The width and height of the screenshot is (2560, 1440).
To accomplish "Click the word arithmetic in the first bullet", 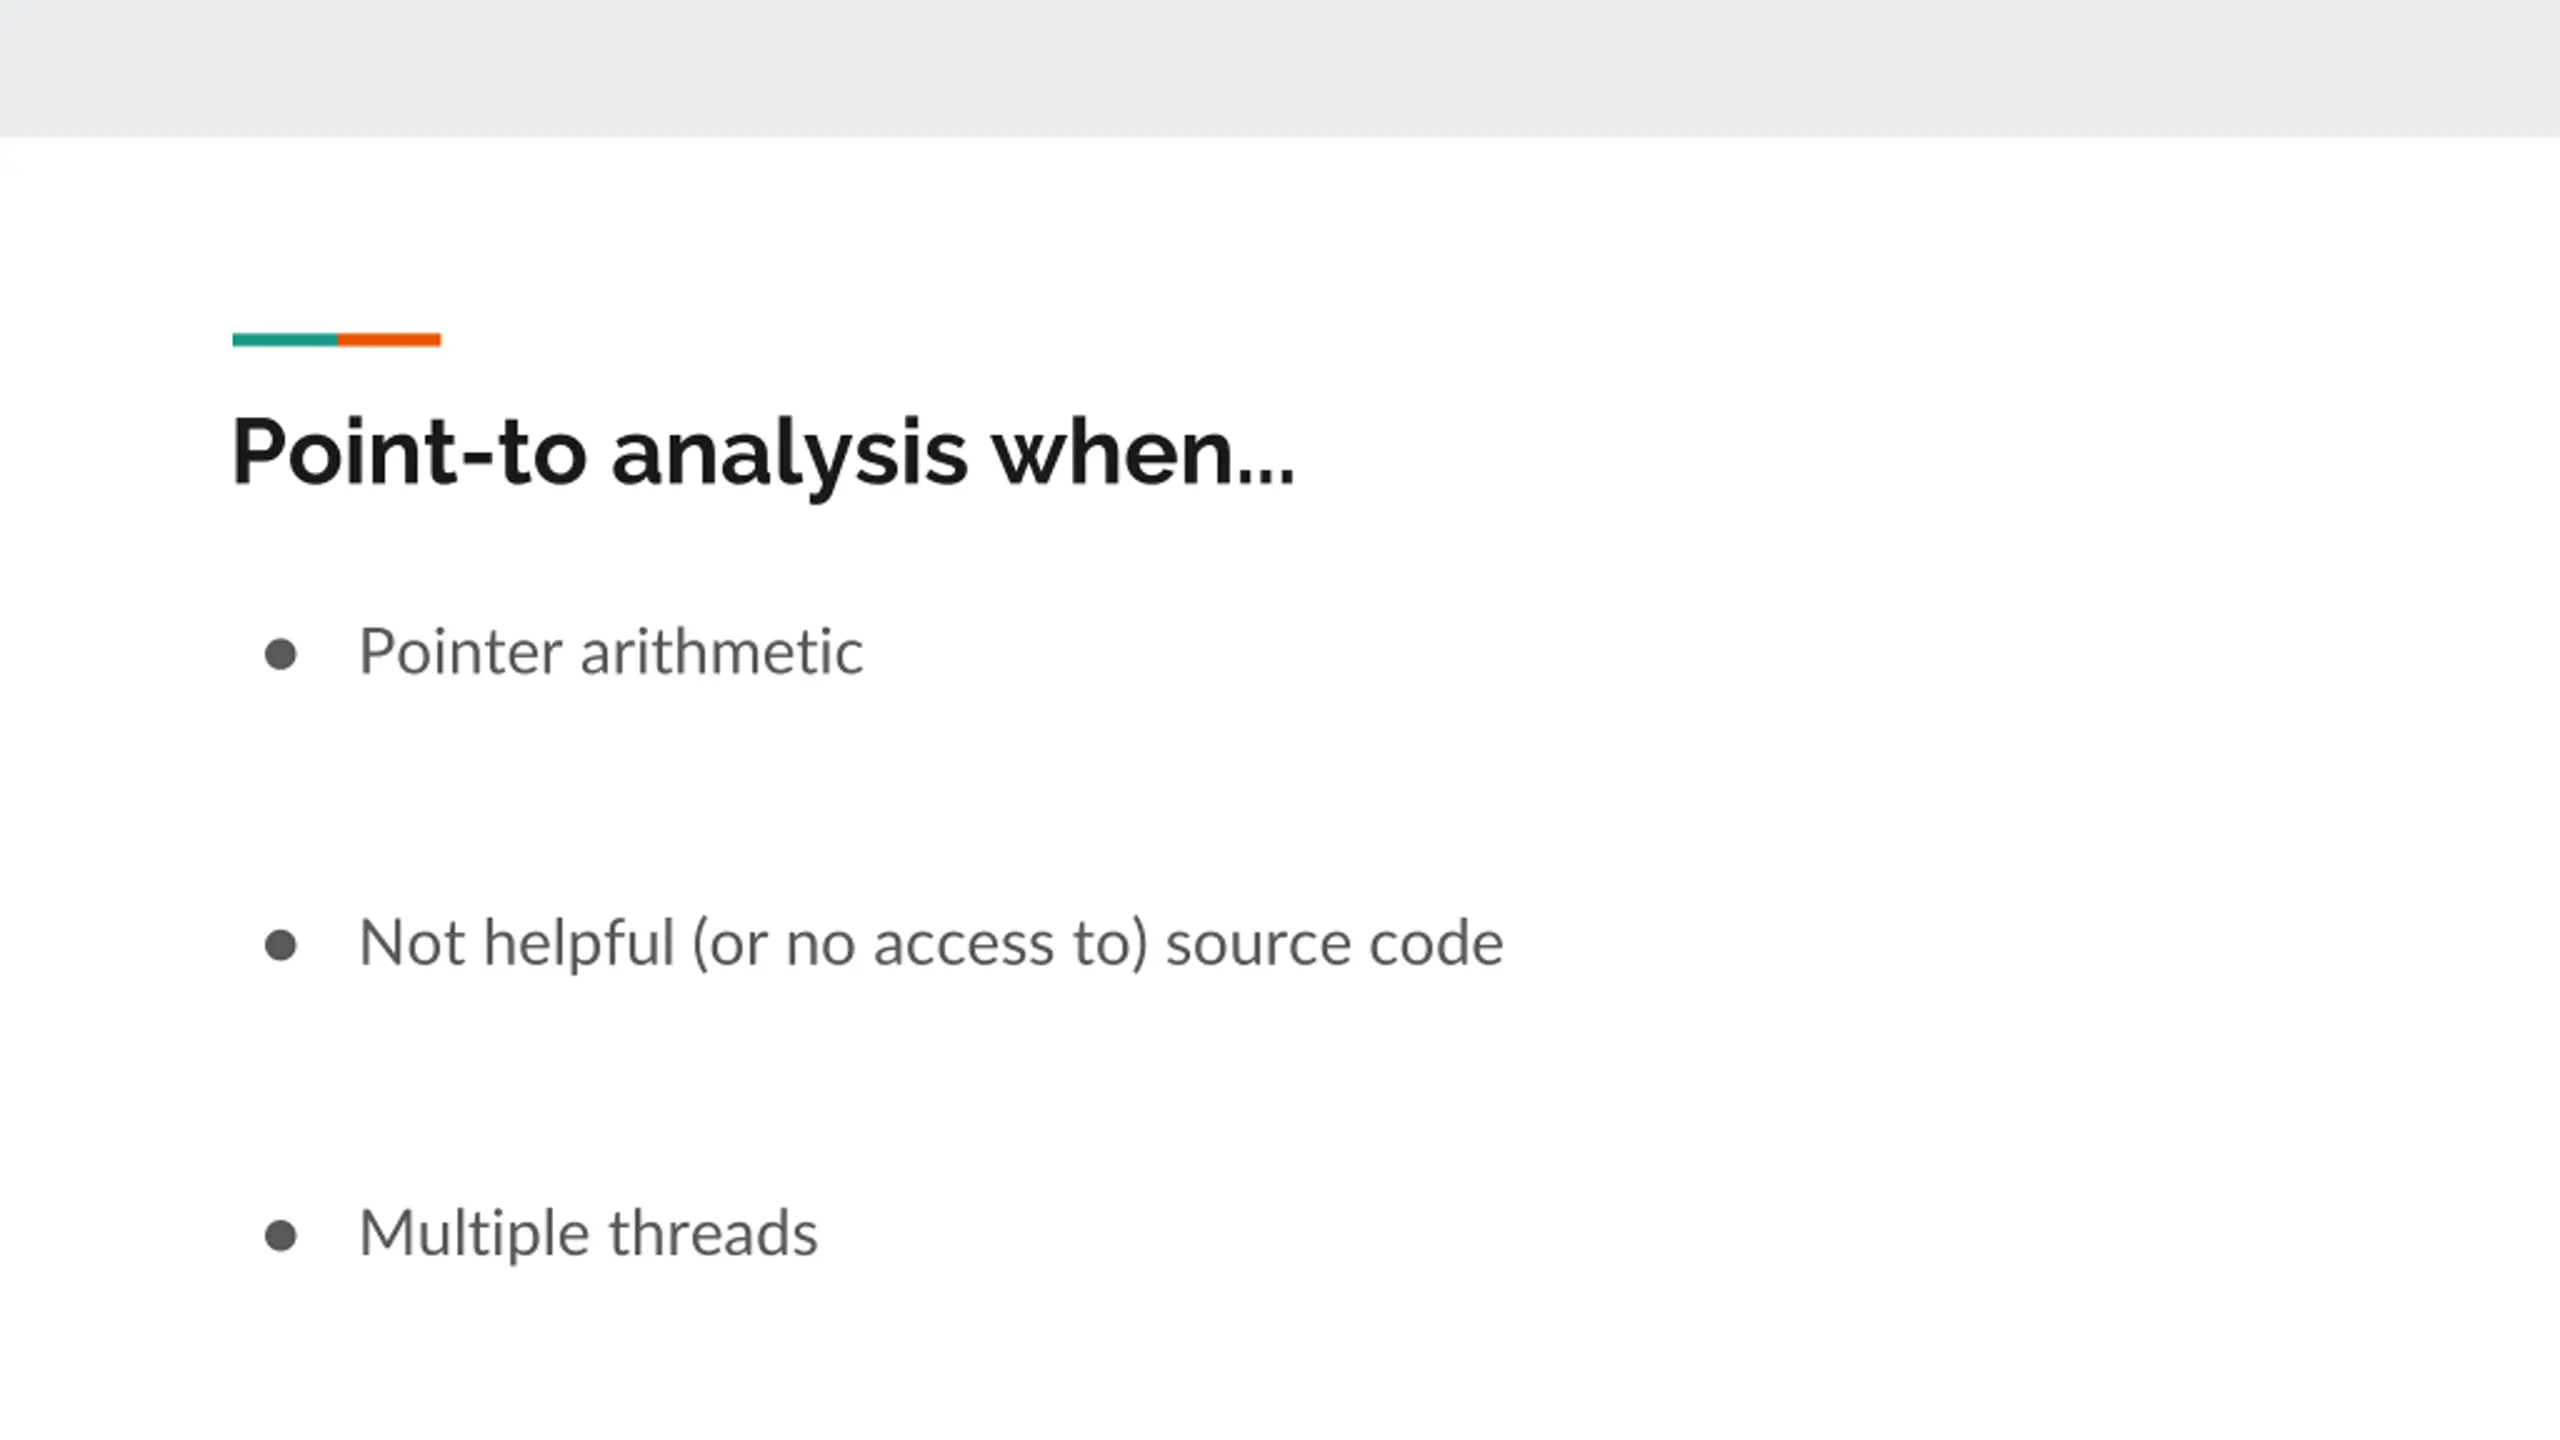I will pyautogui.click(x=722, y=652).
